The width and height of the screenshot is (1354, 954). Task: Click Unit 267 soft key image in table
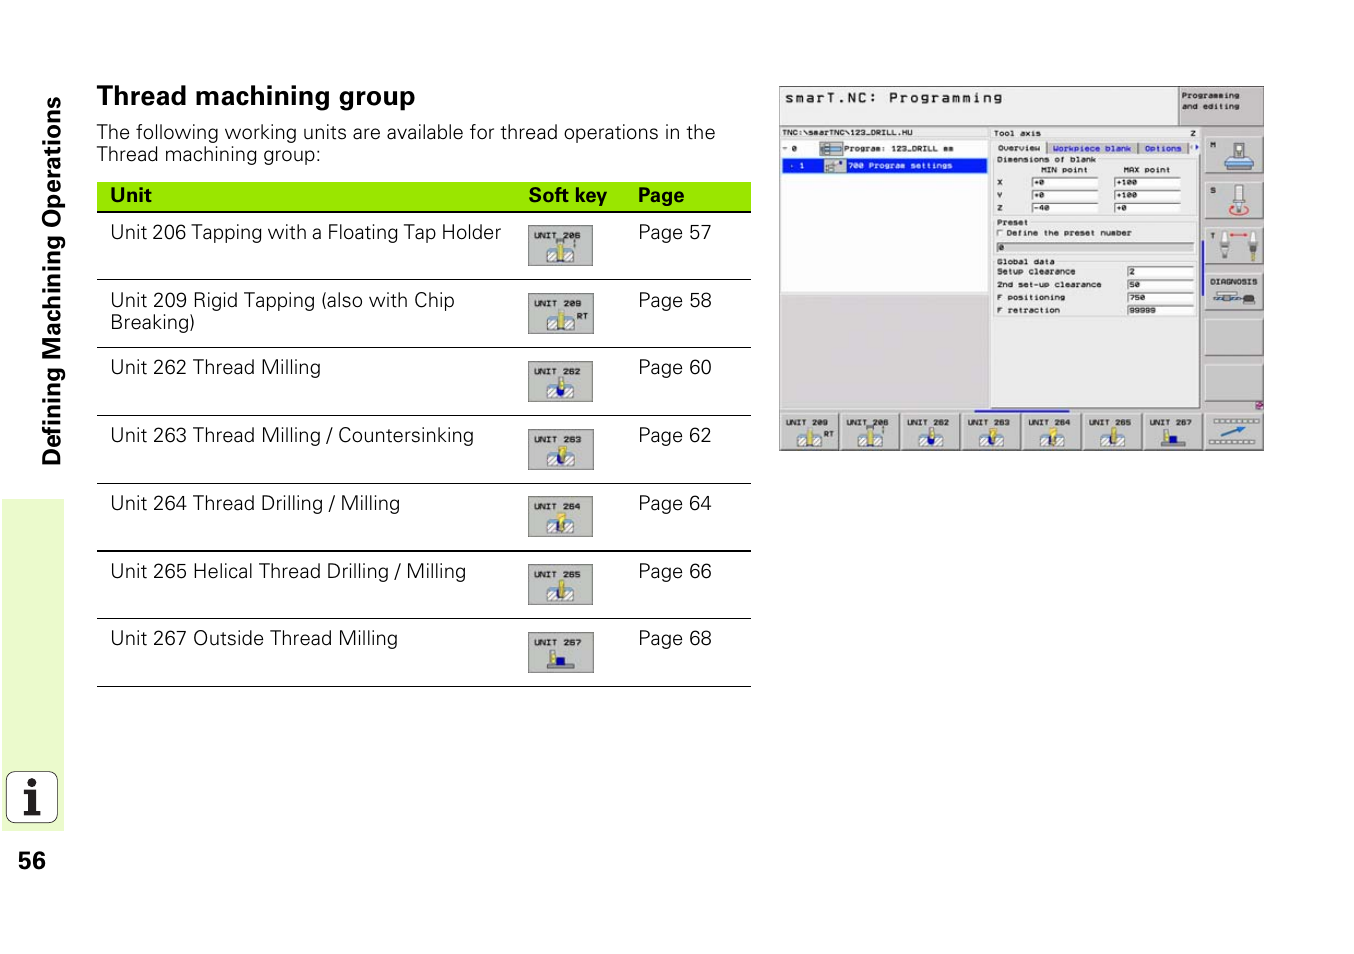(x=560, y=652)
